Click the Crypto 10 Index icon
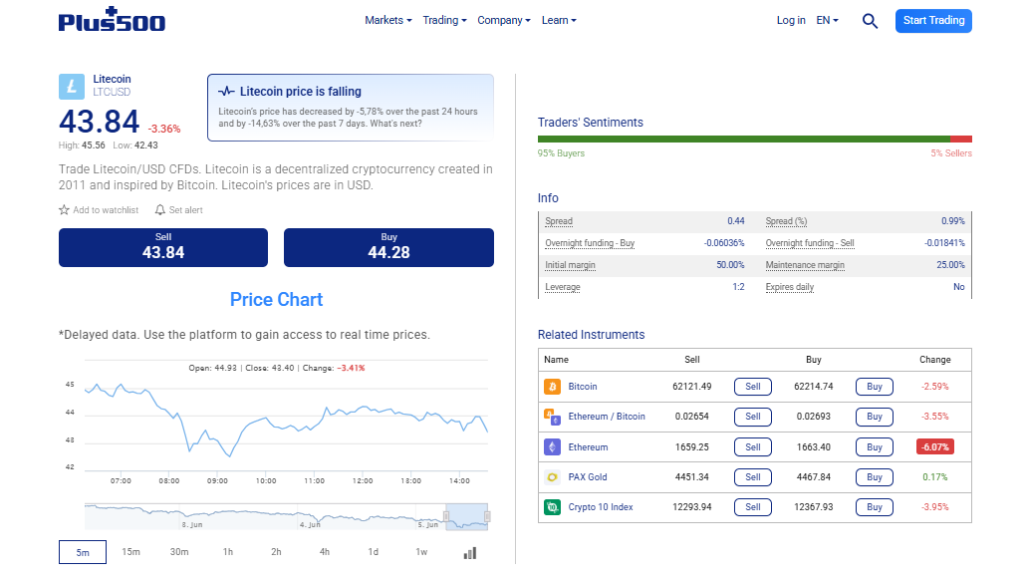This screenshot has width=1024, height=579. 552,507
